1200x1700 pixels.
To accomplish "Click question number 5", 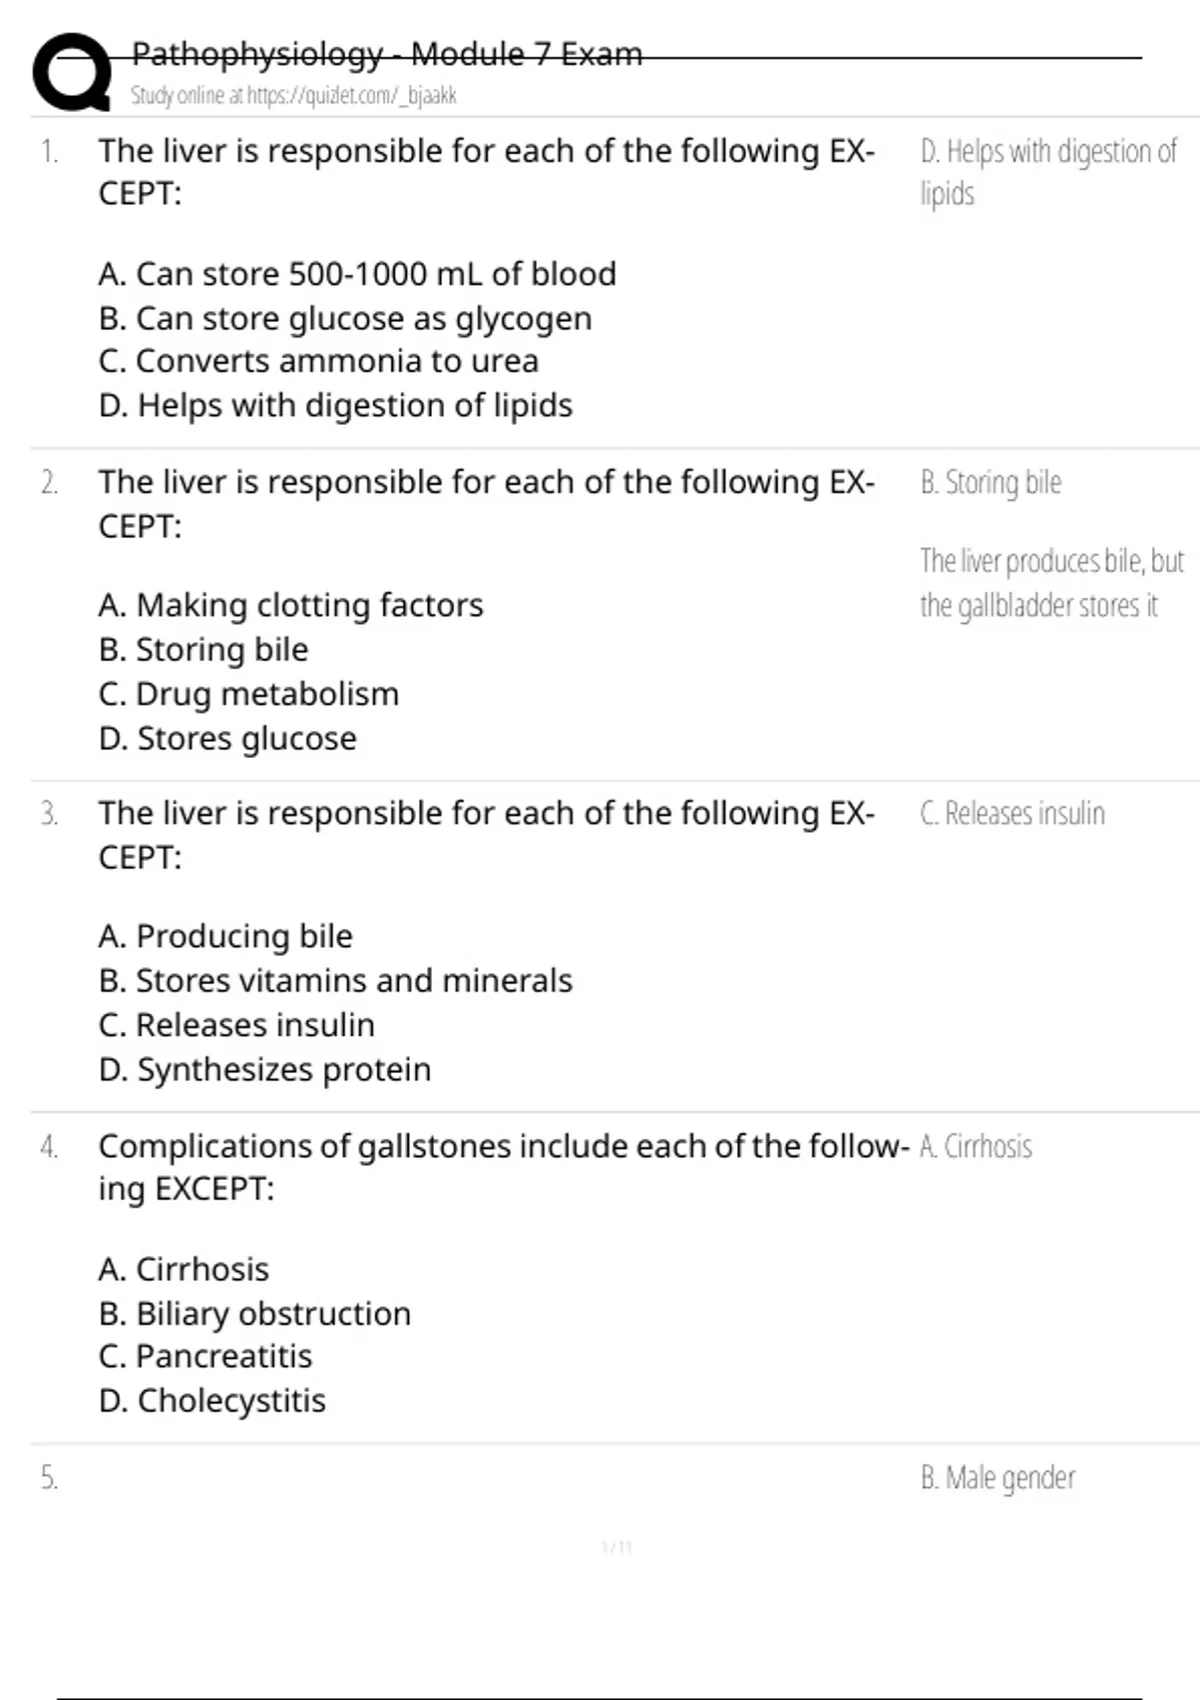I will tap(49, 1478).
